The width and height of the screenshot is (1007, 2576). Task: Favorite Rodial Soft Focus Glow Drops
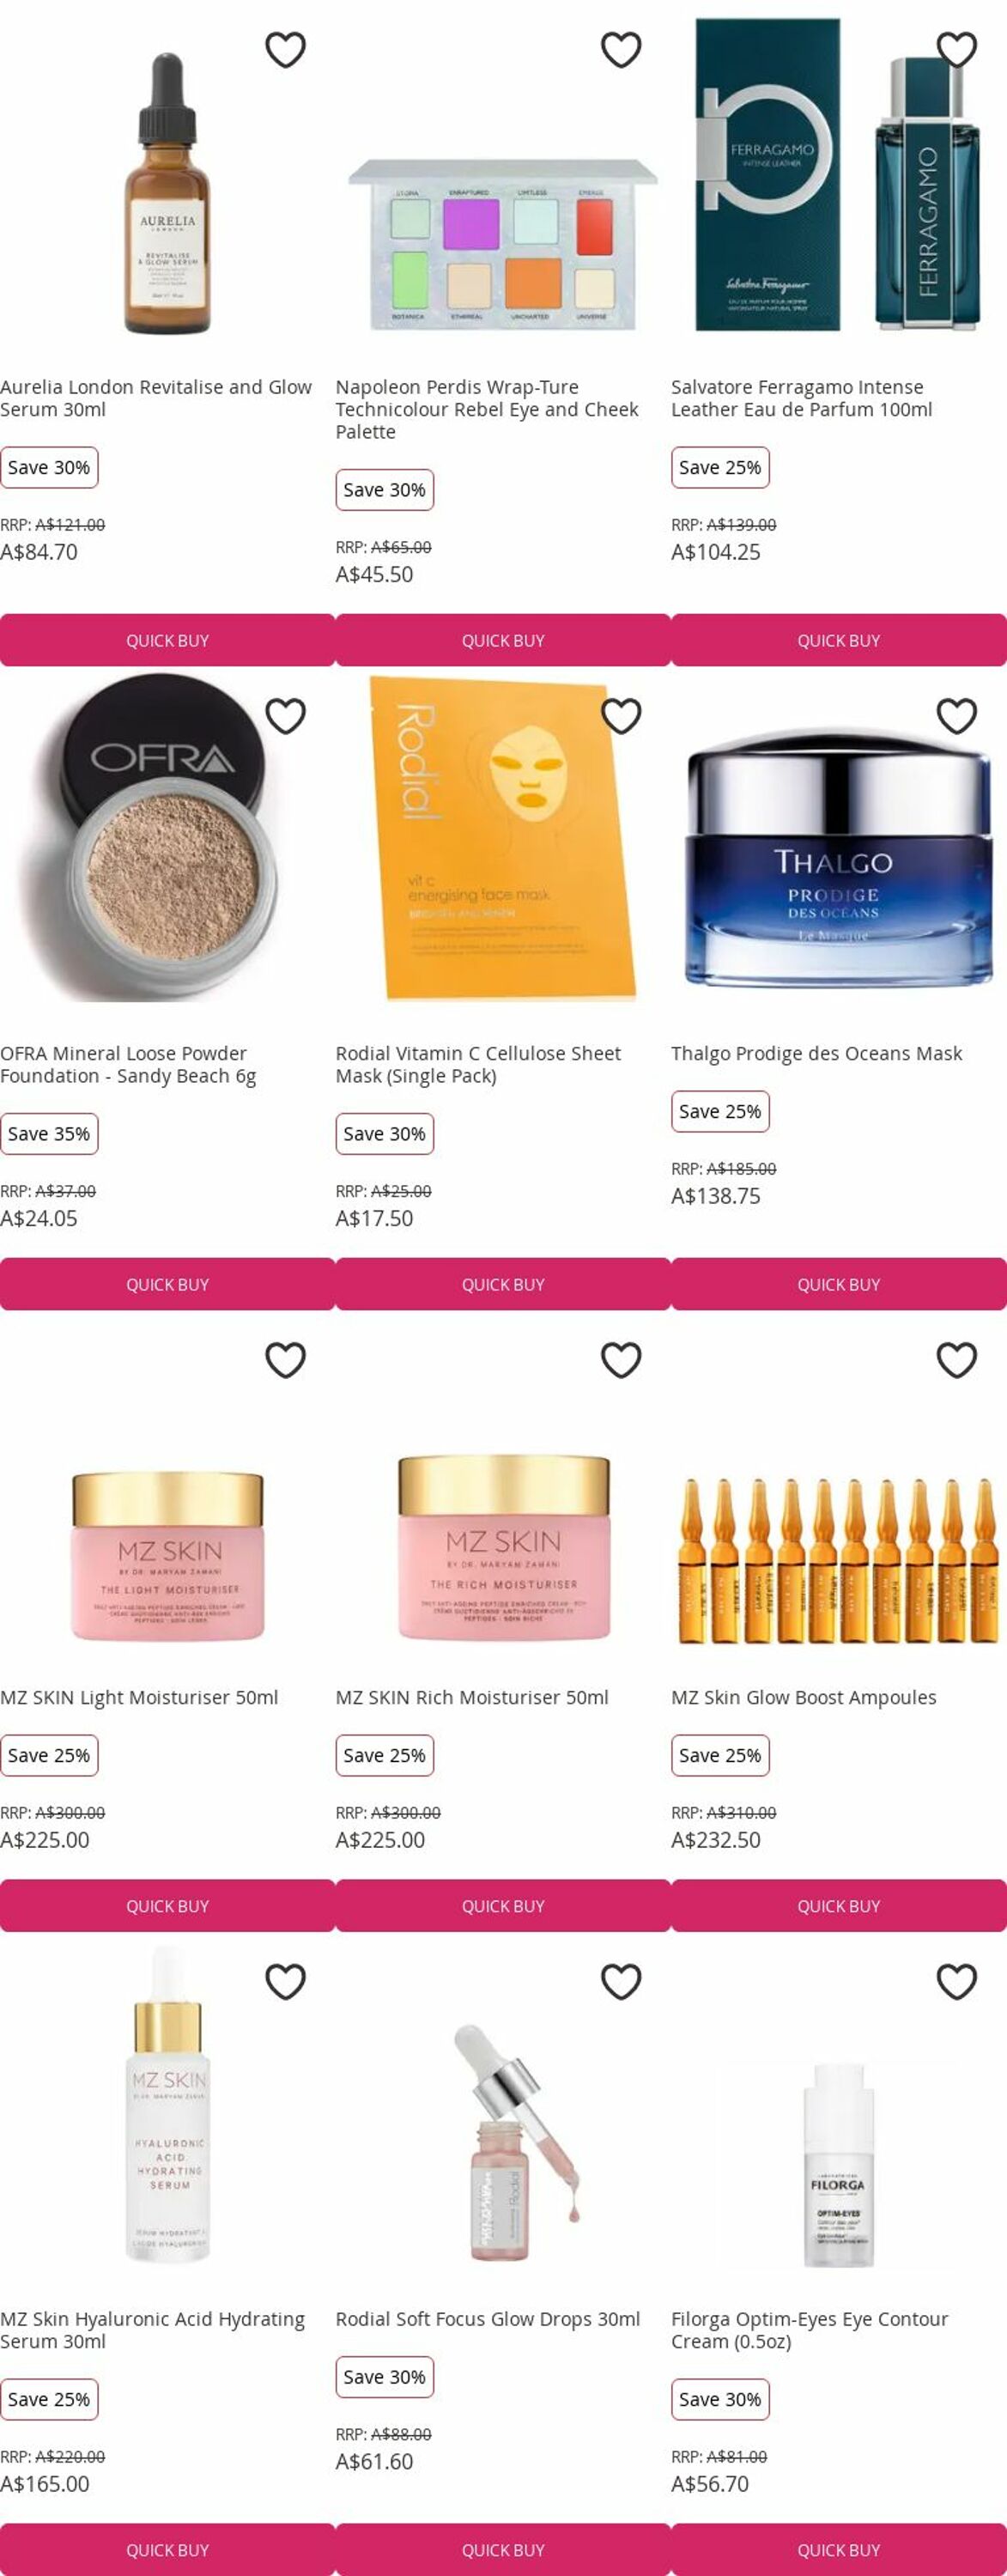[x=621, y=1982]
